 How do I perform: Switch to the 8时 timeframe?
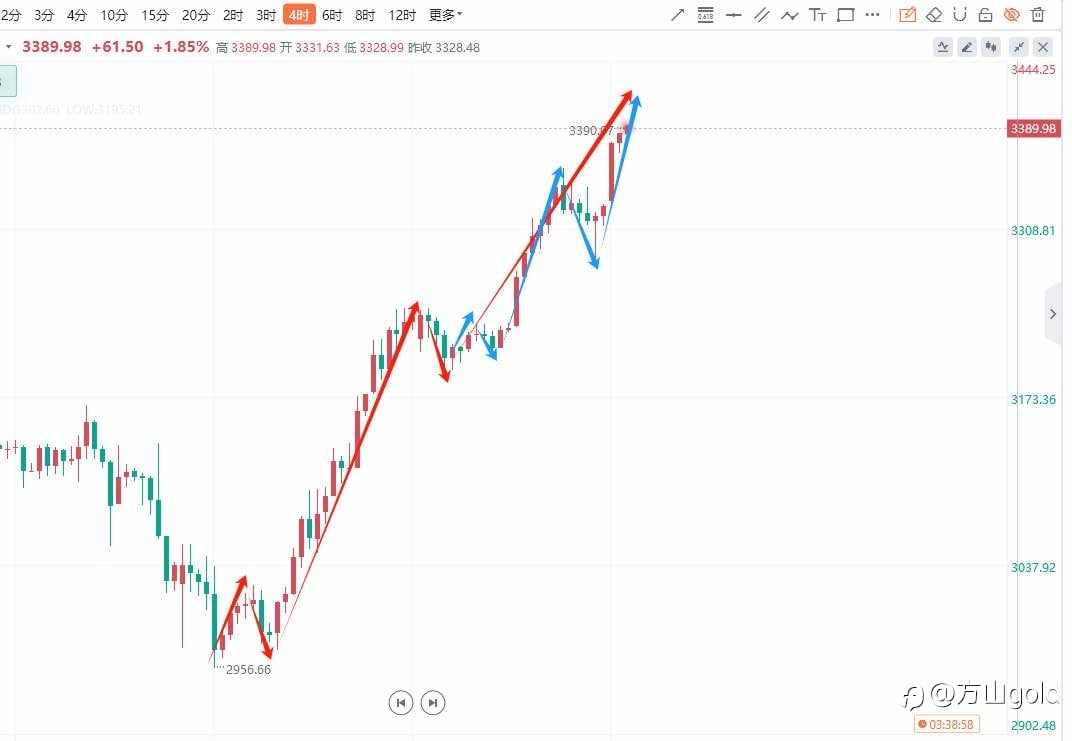pyautogui.click(x=365, y=14)
